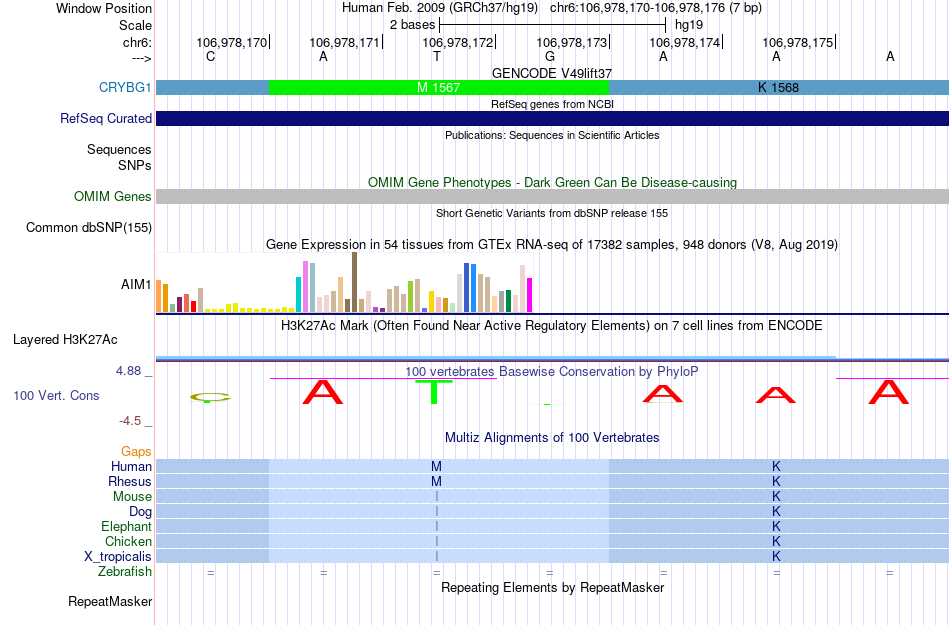950x625 pixels.
Task: Click the green M 1567 codon block
Action: point(439,88)
